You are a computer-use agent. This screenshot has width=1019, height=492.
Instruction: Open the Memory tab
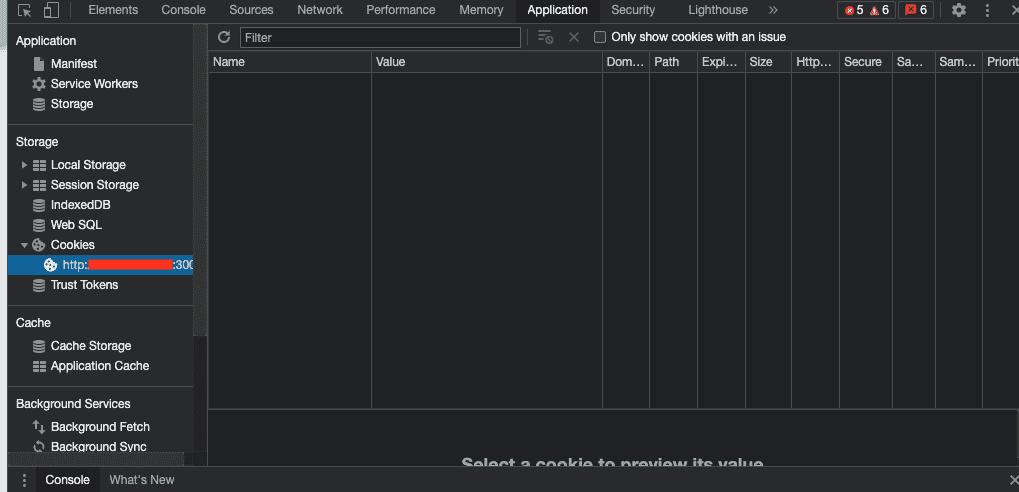pos(481,10)
